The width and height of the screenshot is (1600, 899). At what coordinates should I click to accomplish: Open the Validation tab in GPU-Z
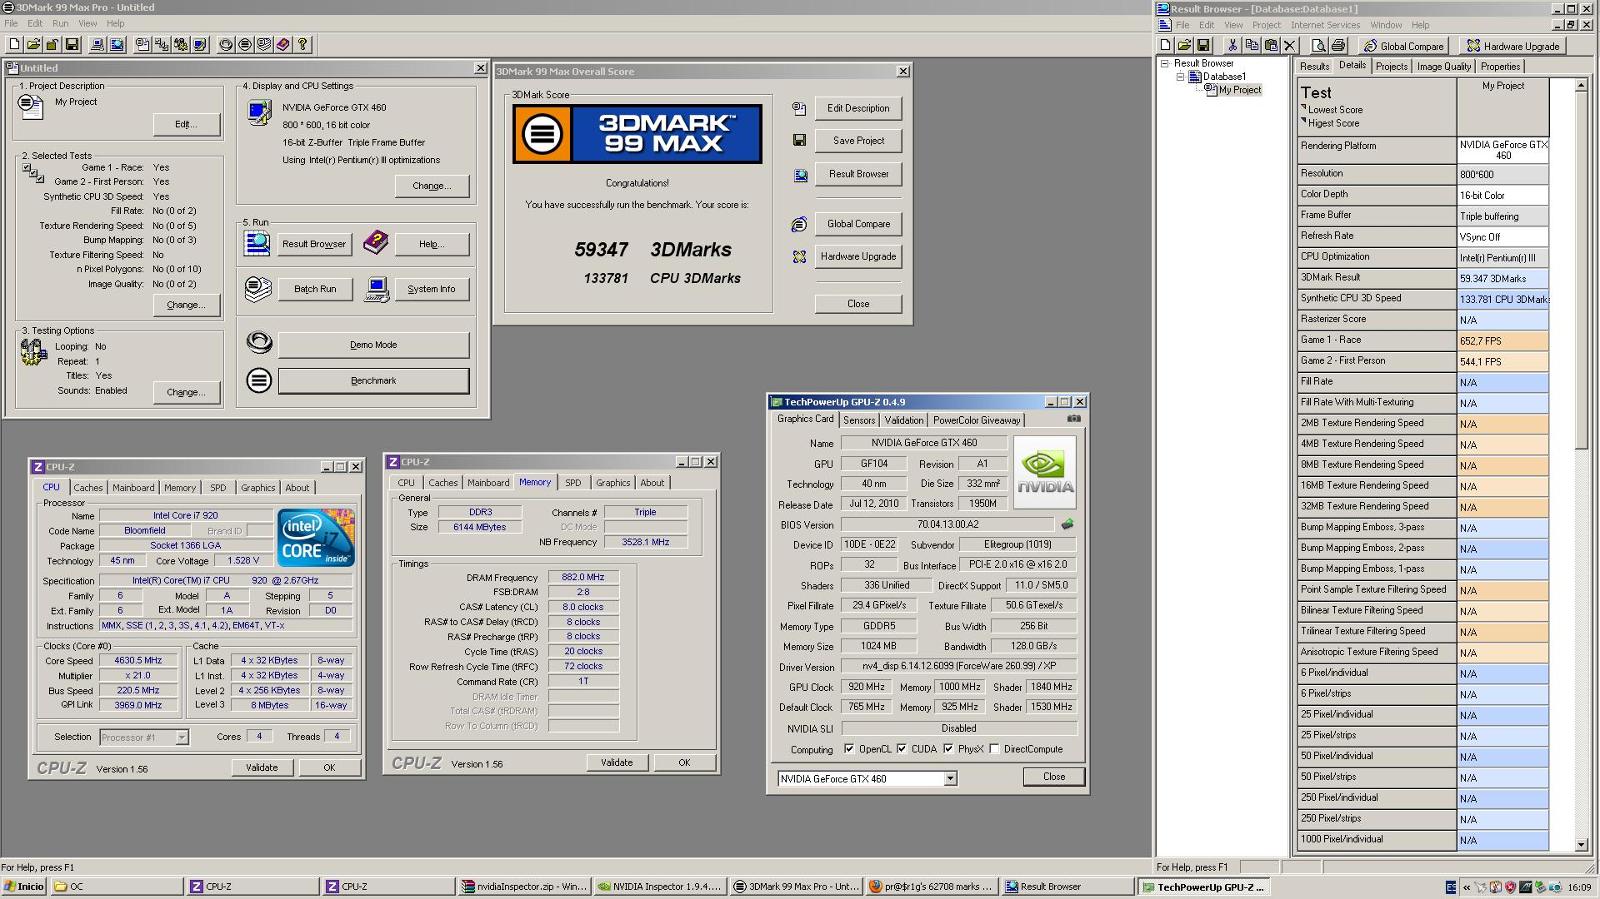pos(904,420)
